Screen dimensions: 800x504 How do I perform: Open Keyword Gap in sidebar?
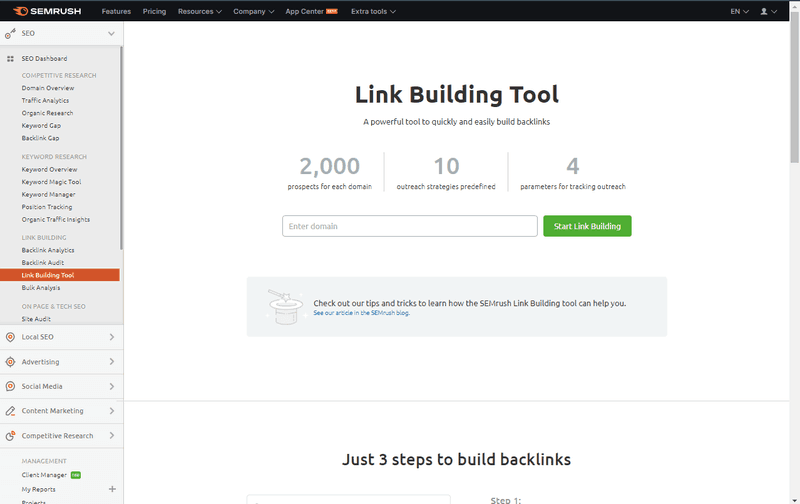pos(41,125)
